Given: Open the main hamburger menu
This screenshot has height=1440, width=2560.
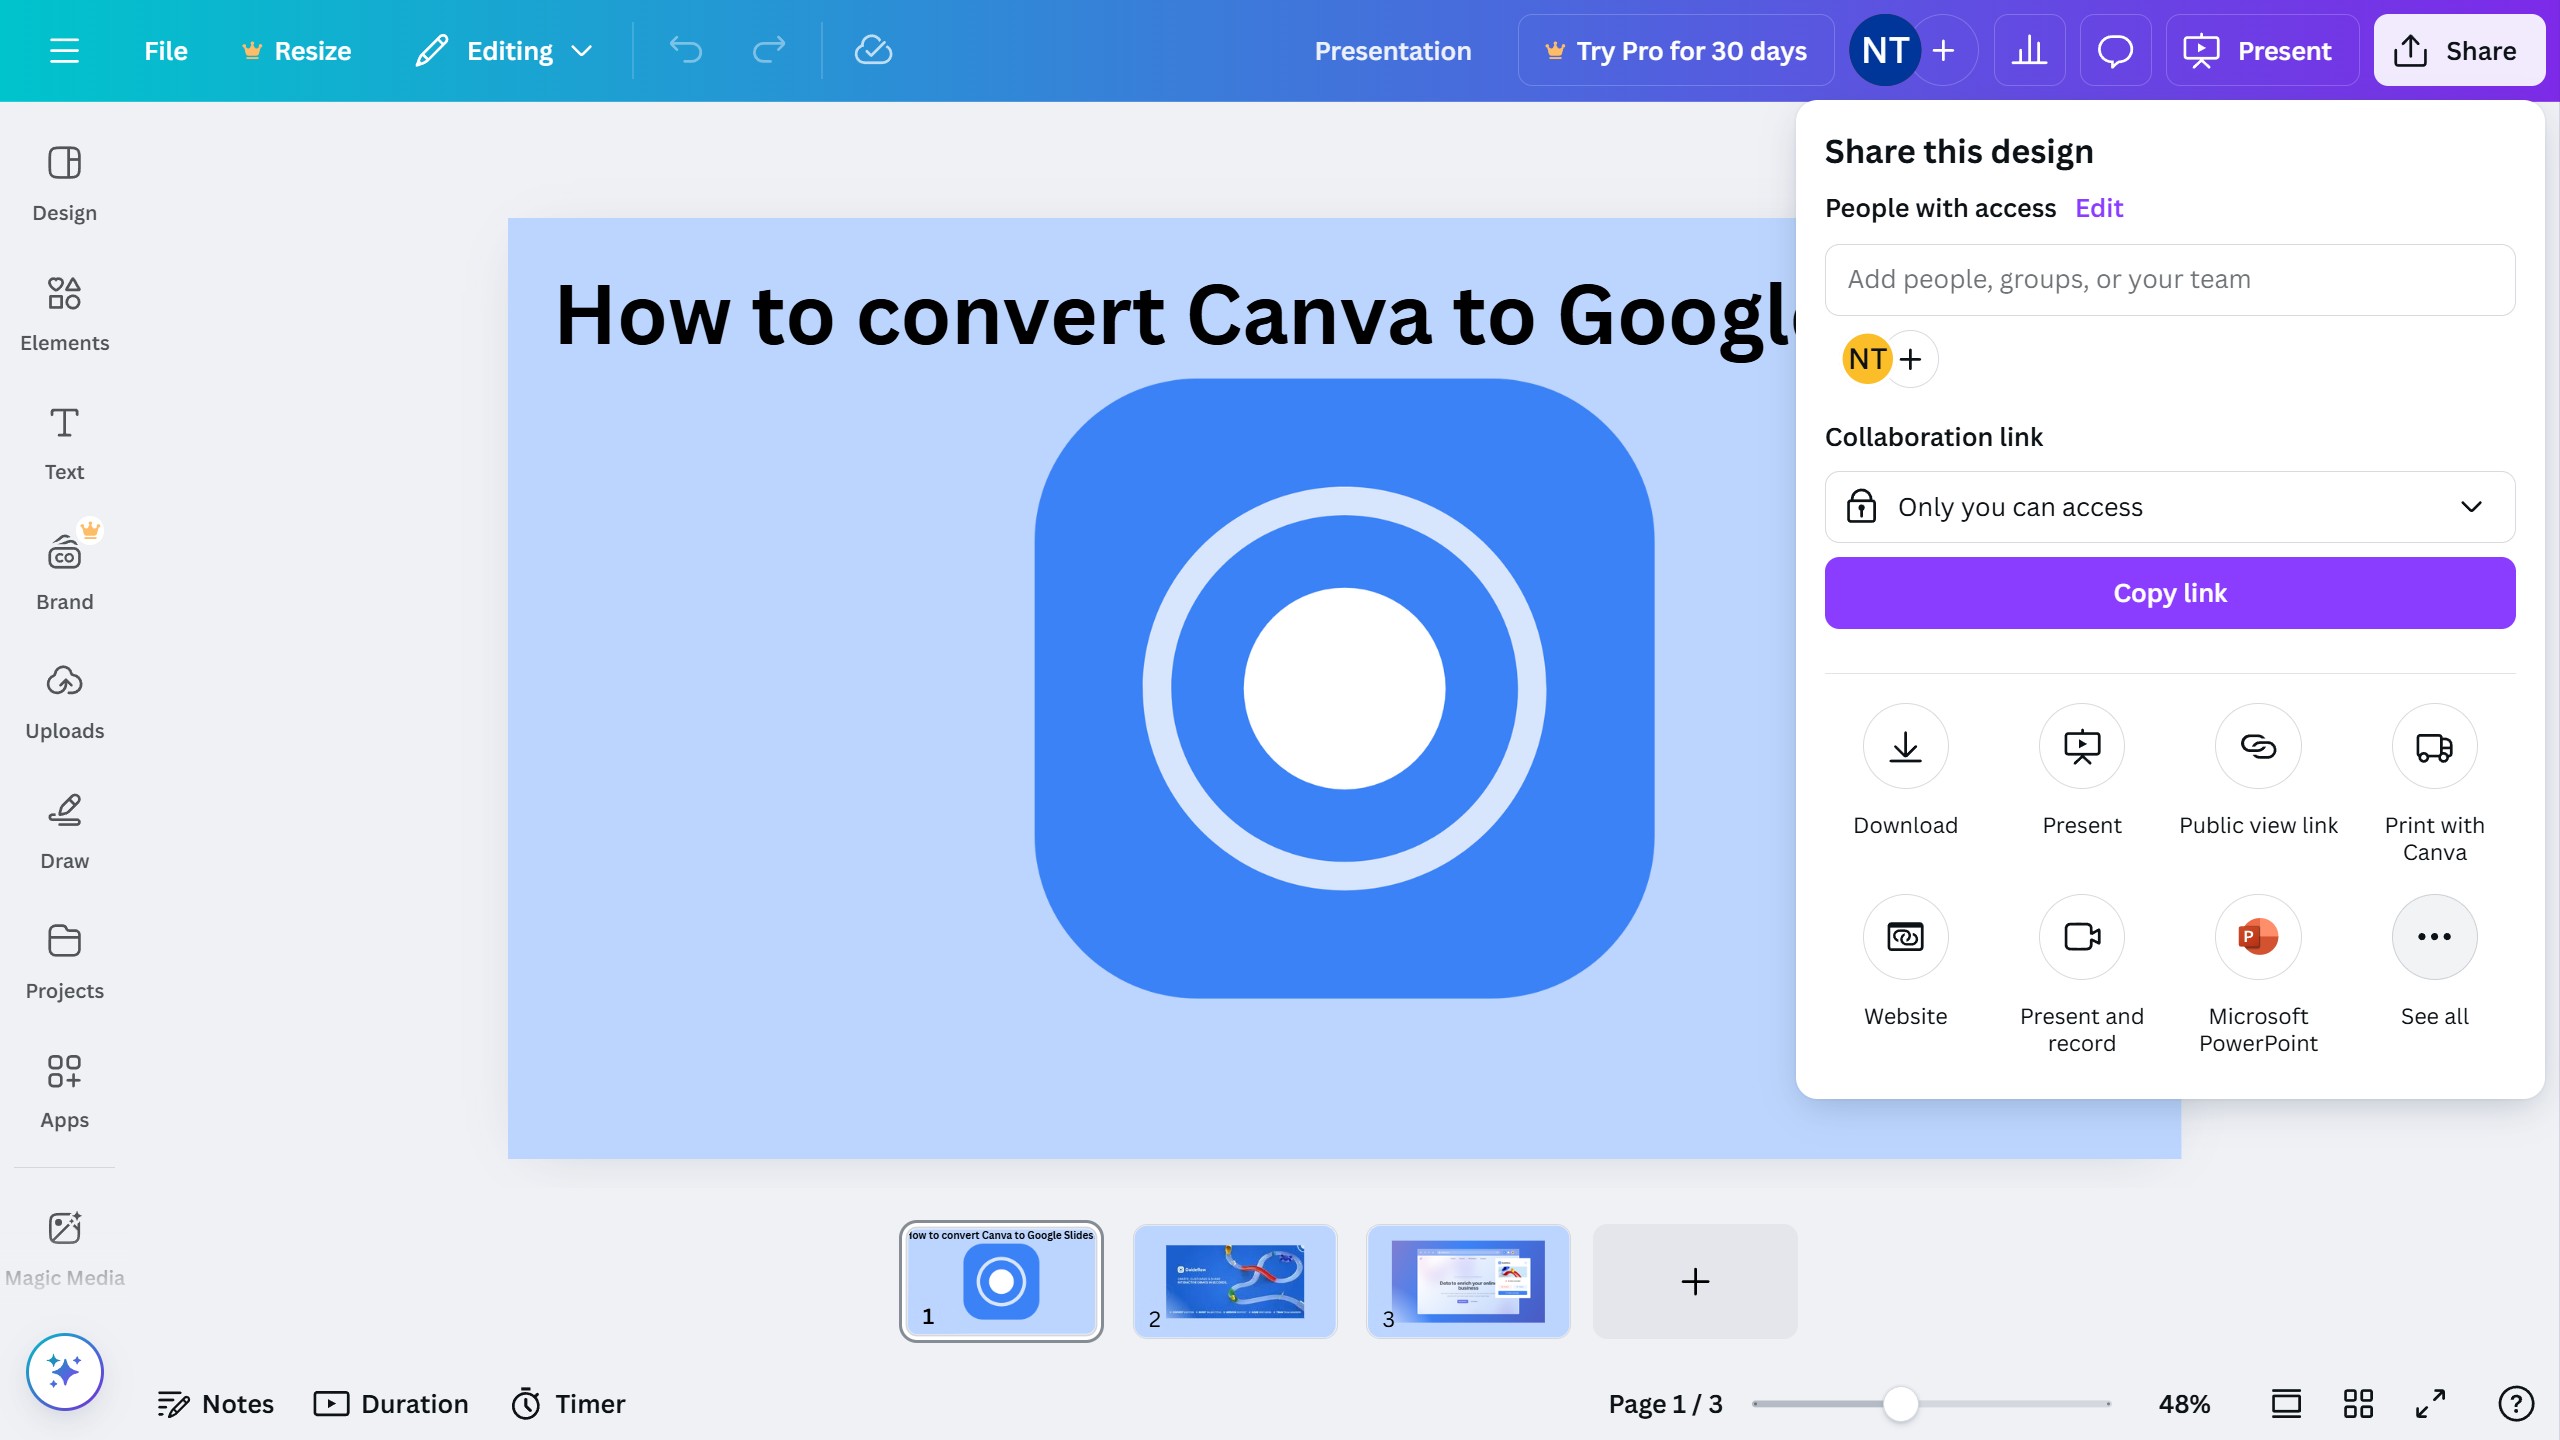Looking at the screenshot, I should (64, 51).
